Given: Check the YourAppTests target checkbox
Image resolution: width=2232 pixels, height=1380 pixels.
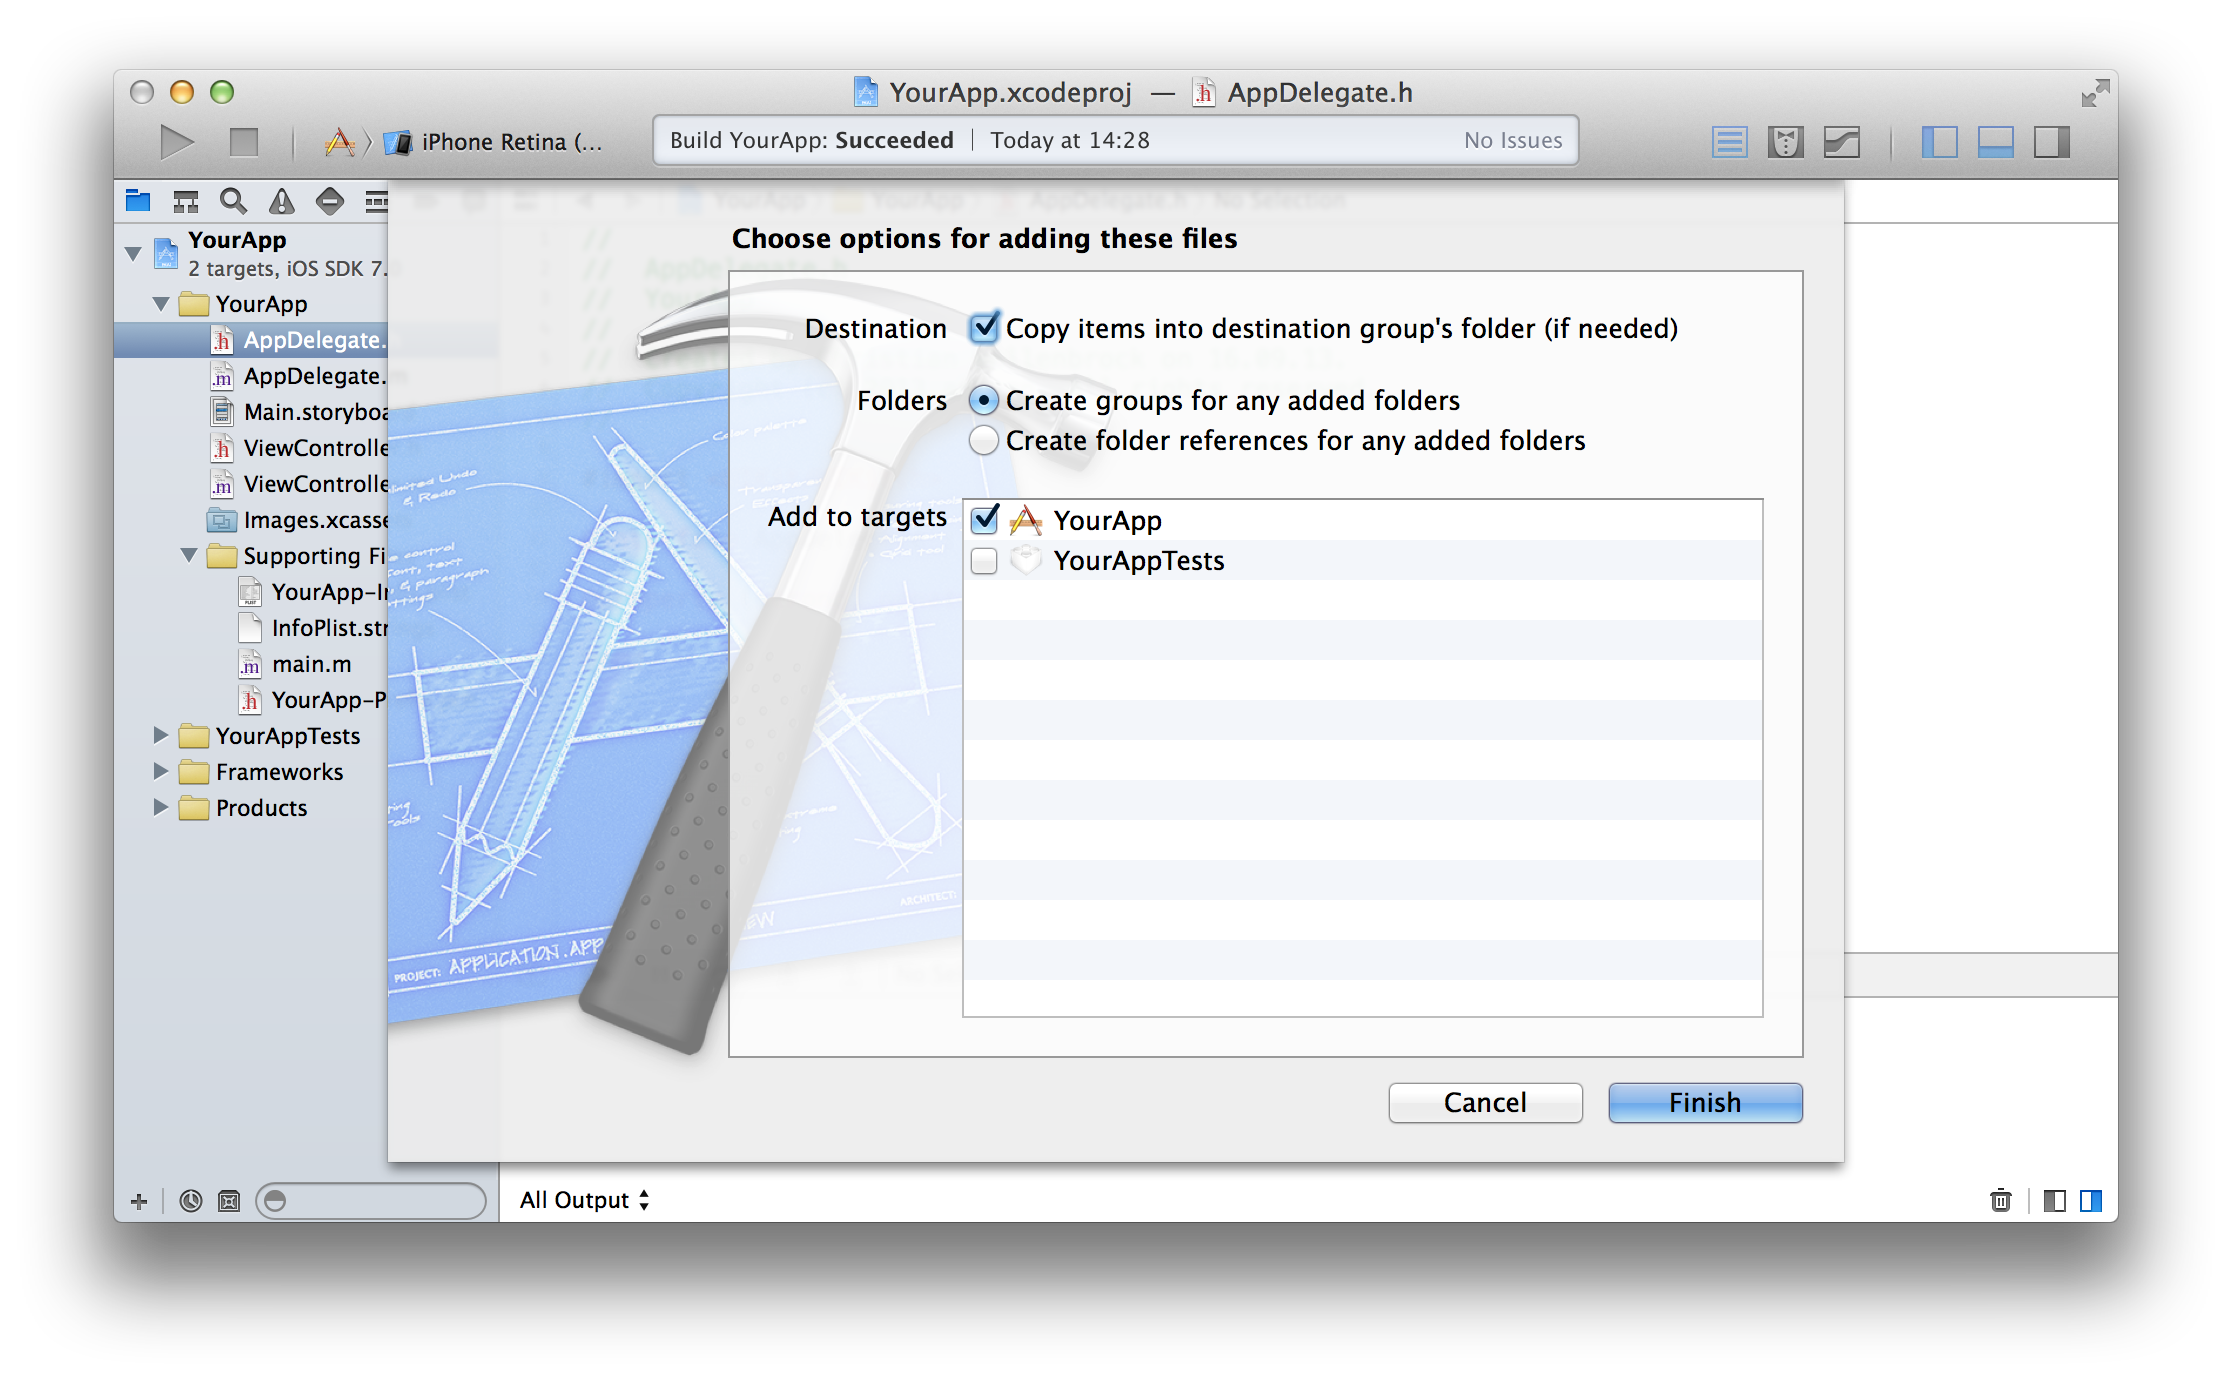Looking at the screenshot, I should click(x=985, y=561).
